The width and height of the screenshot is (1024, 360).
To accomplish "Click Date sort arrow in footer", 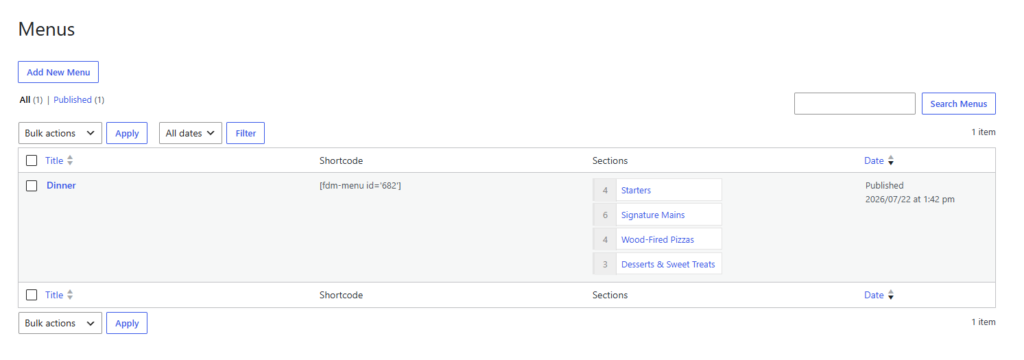I will tap(890, 295).
